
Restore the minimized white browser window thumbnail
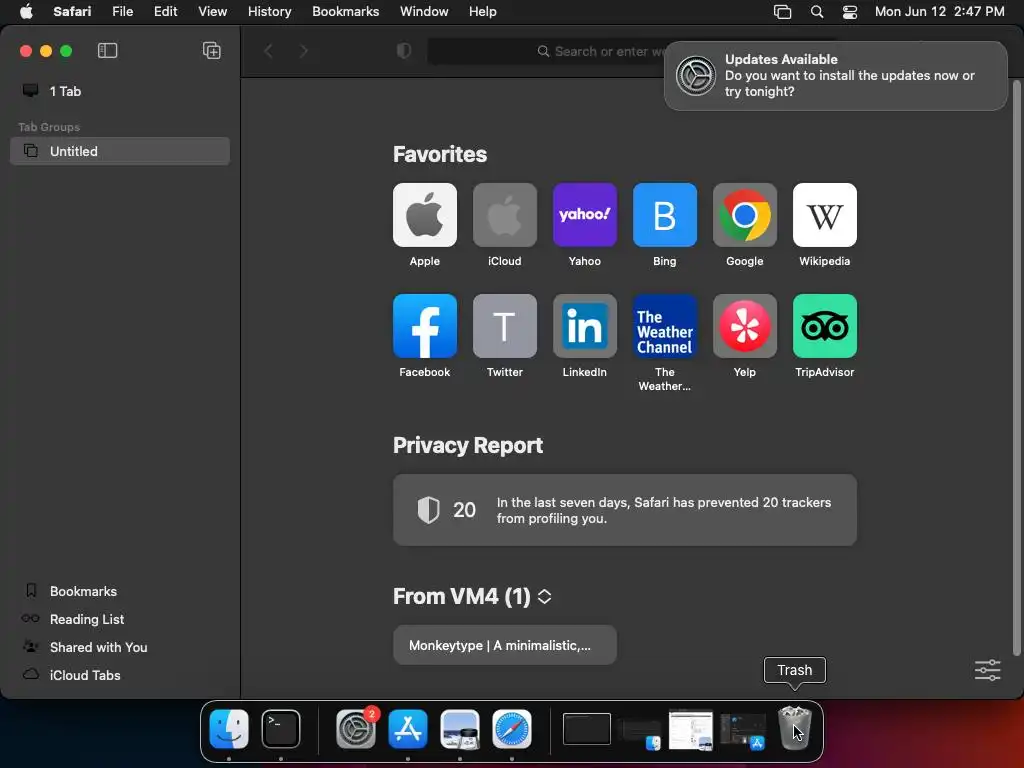tap(691, 729)
